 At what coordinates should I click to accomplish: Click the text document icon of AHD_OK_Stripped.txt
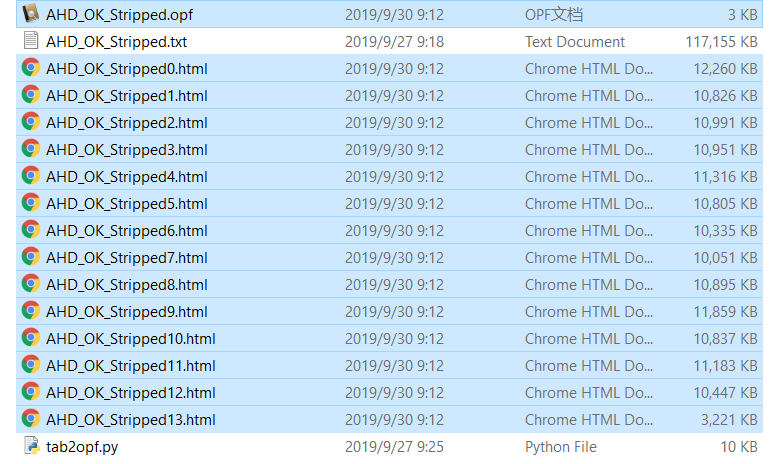pyautogui.click(x=30, y=40)
